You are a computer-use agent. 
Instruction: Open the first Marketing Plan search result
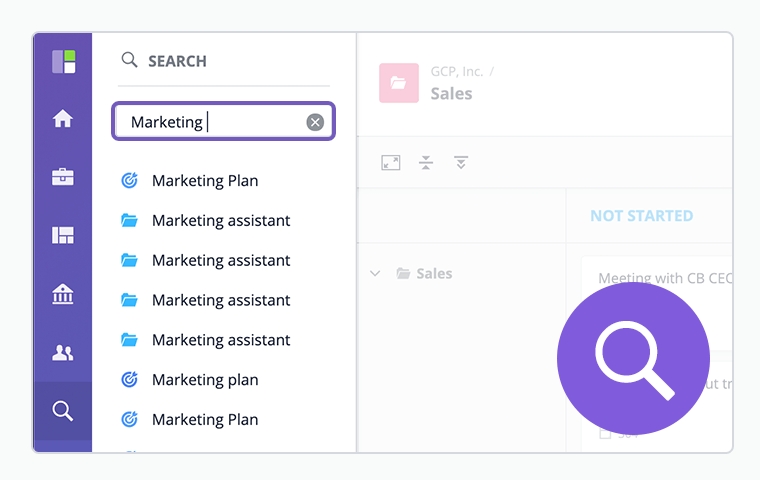point(205,181)
